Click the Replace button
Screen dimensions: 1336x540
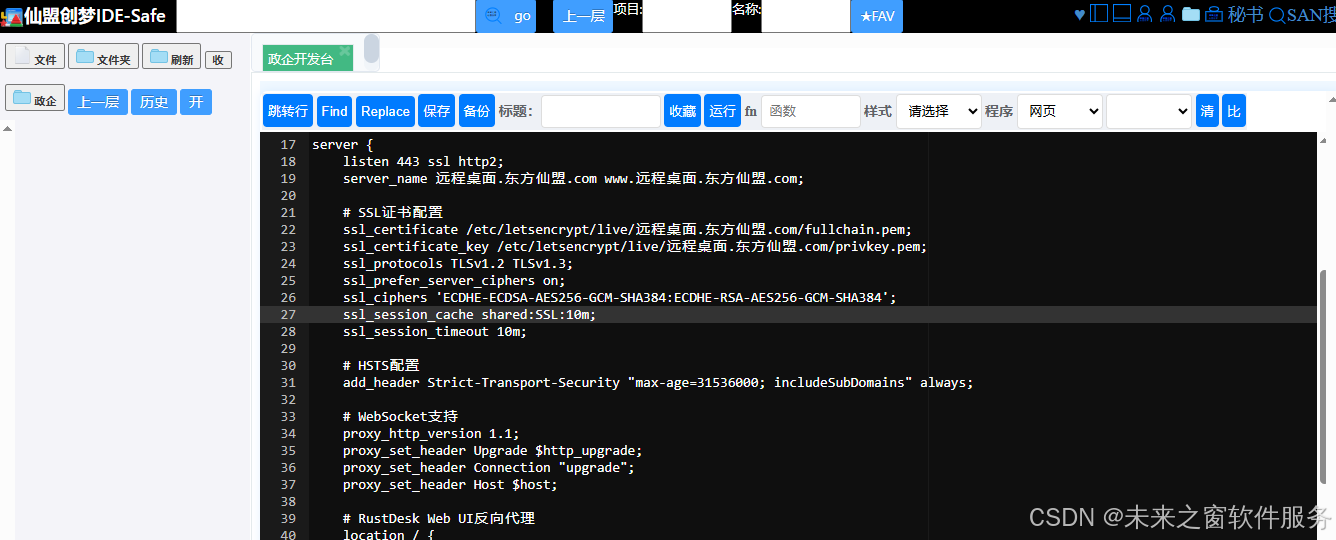tap(385, 111)
